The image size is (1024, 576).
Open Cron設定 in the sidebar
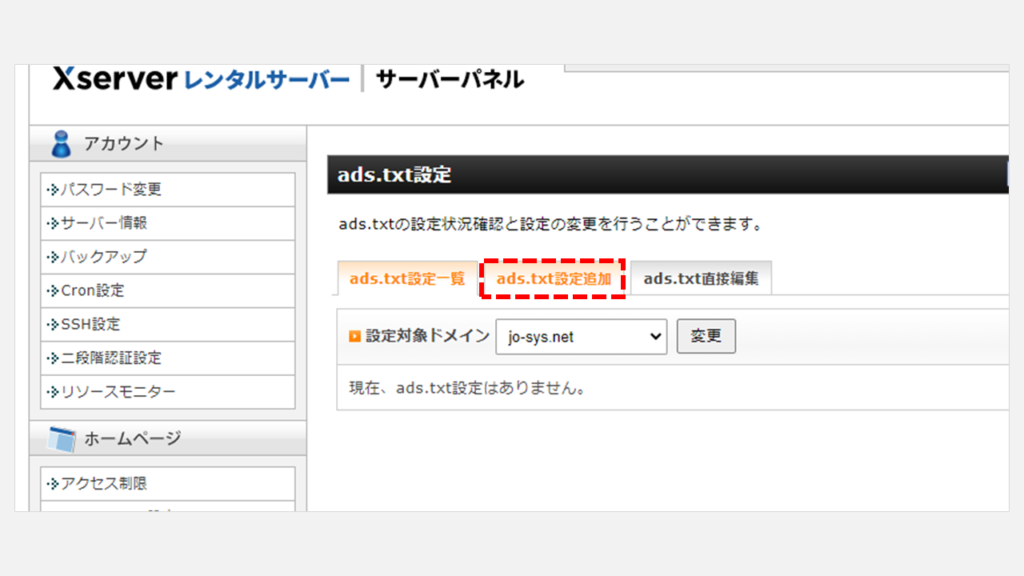(168, 291)
